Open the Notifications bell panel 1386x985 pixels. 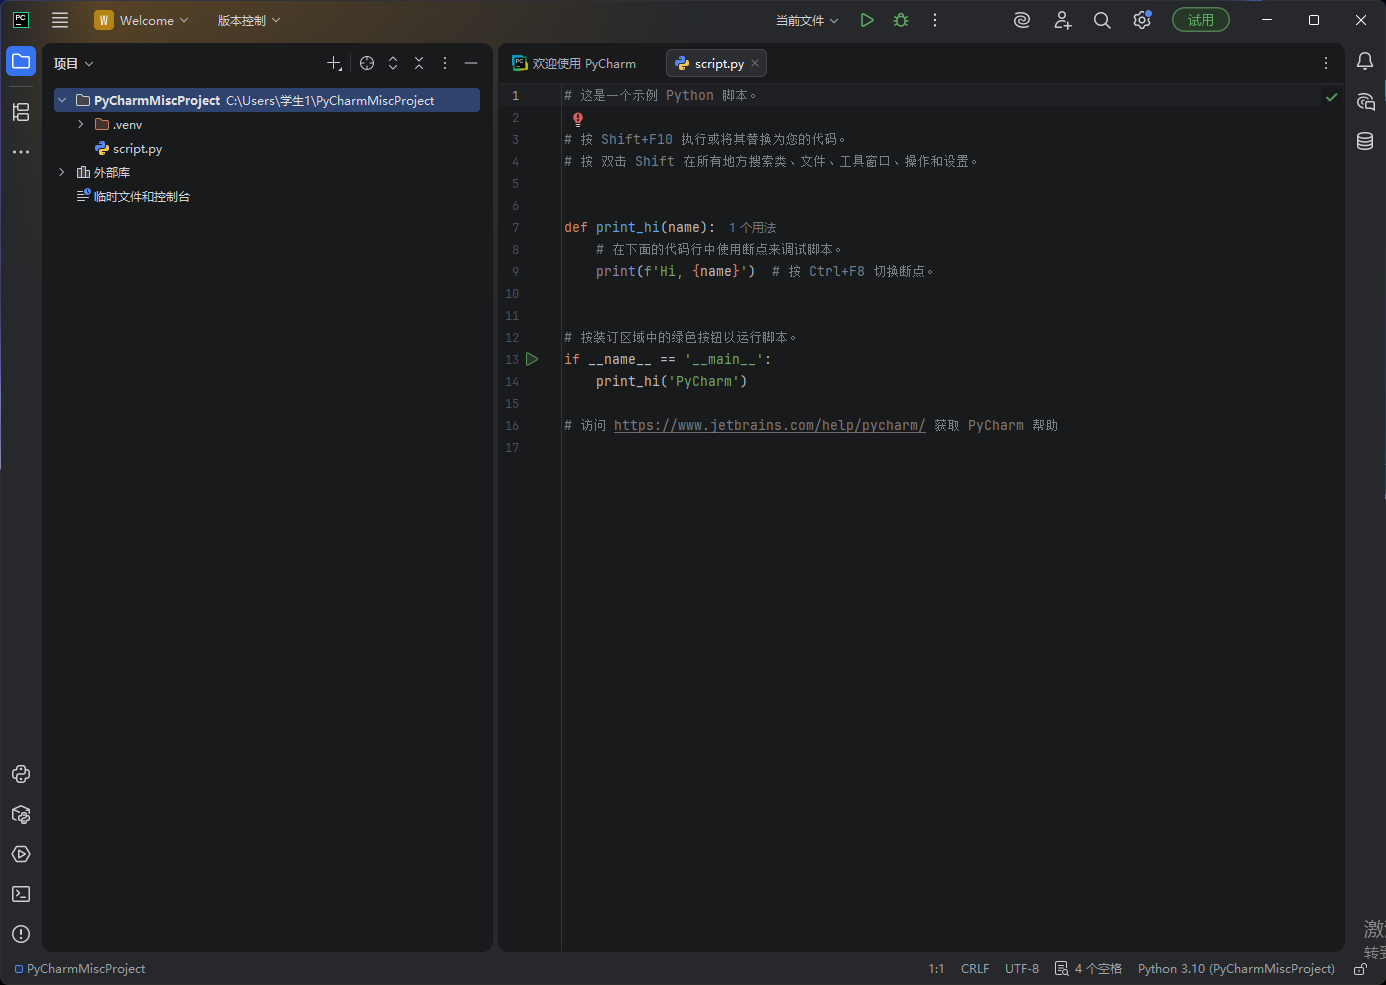(x=1365, y=62)
